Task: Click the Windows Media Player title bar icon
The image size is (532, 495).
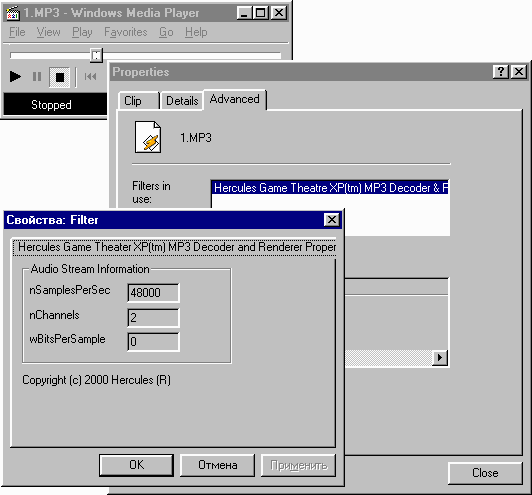Action: [x=13, y=14]
